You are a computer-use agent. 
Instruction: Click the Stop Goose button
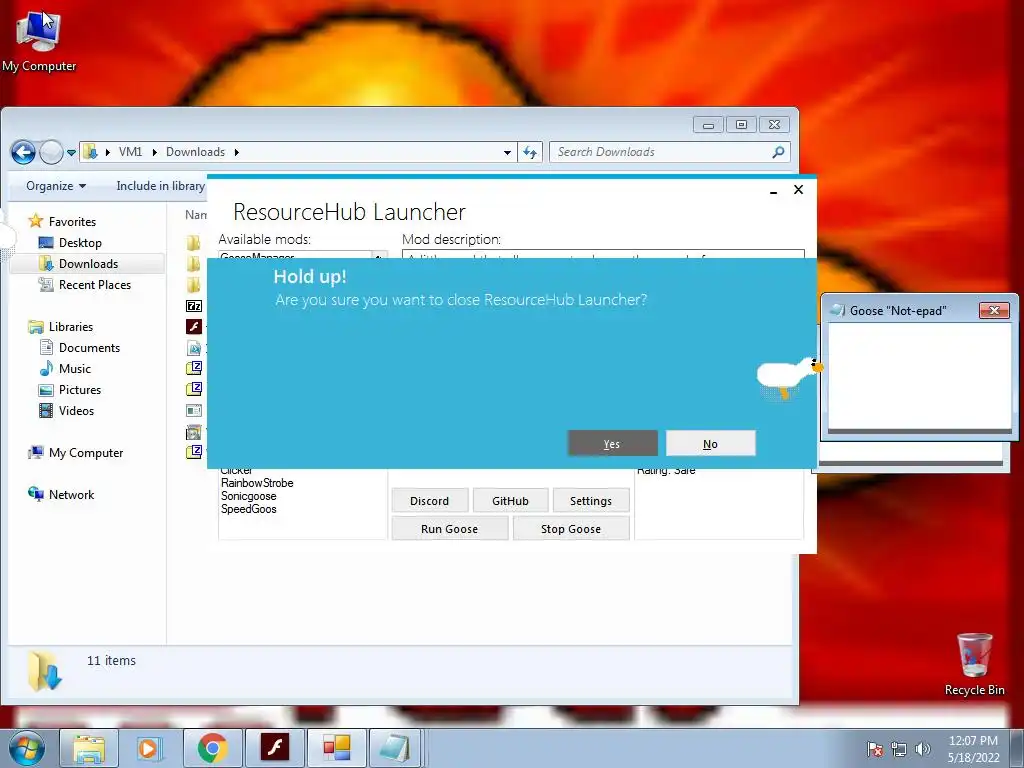coord(571,528)
